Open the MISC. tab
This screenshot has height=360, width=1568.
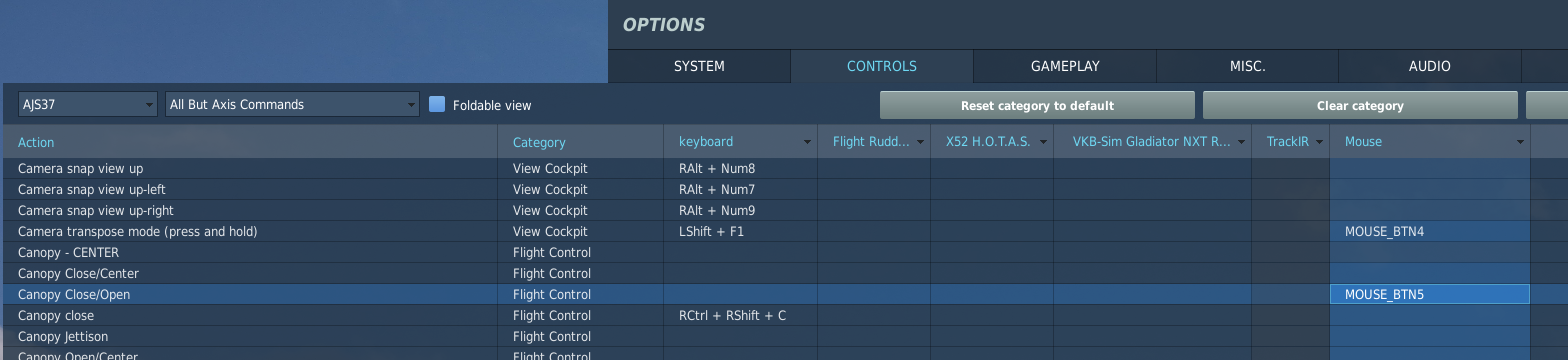pyautogui.click(x=1247, y=66)
